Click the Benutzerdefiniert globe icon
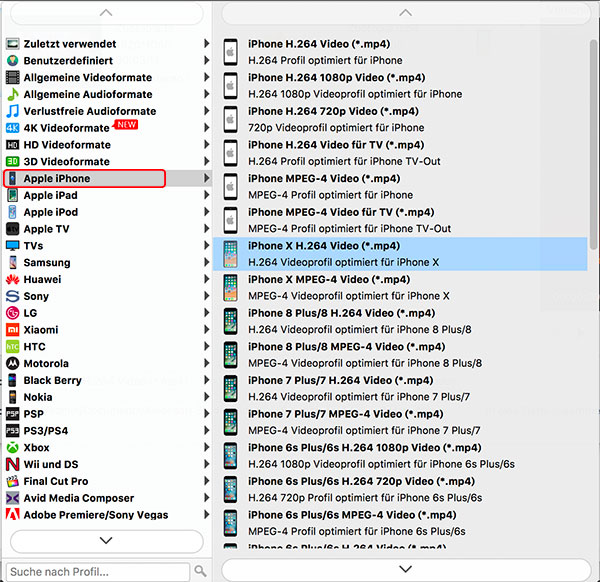Viewport: 600px width, 582px height. tap(13, 60)
